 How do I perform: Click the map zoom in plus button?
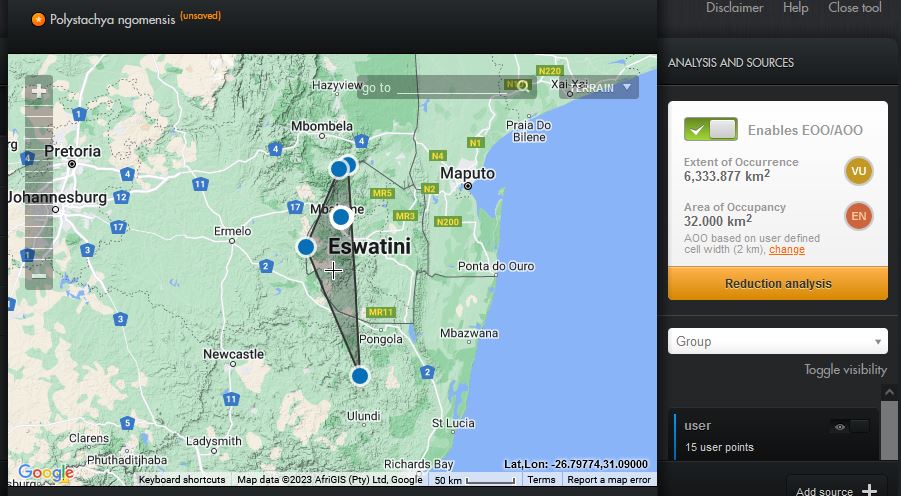pos(38,91)
